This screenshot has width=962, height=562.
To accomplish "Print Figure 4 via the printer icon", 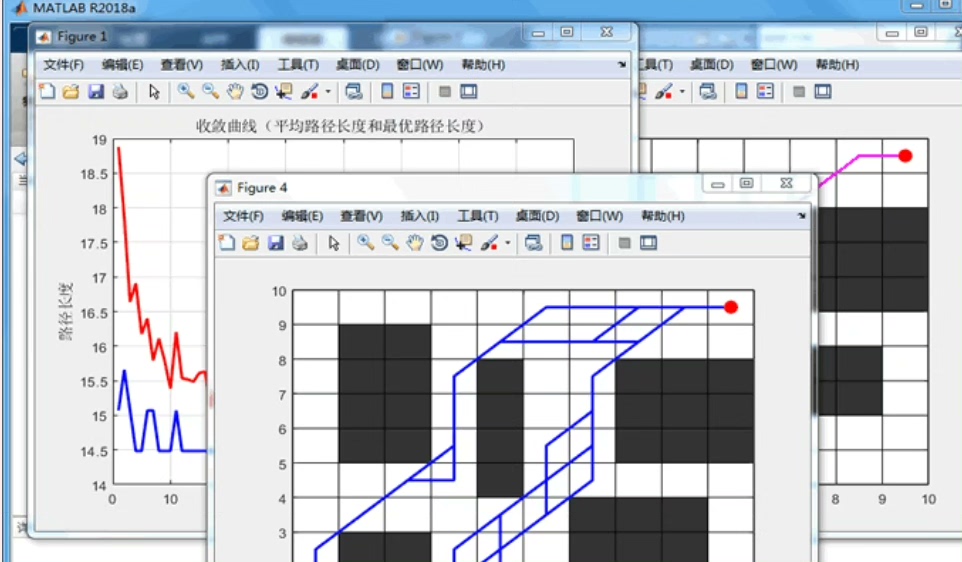I will pos(300,242).
